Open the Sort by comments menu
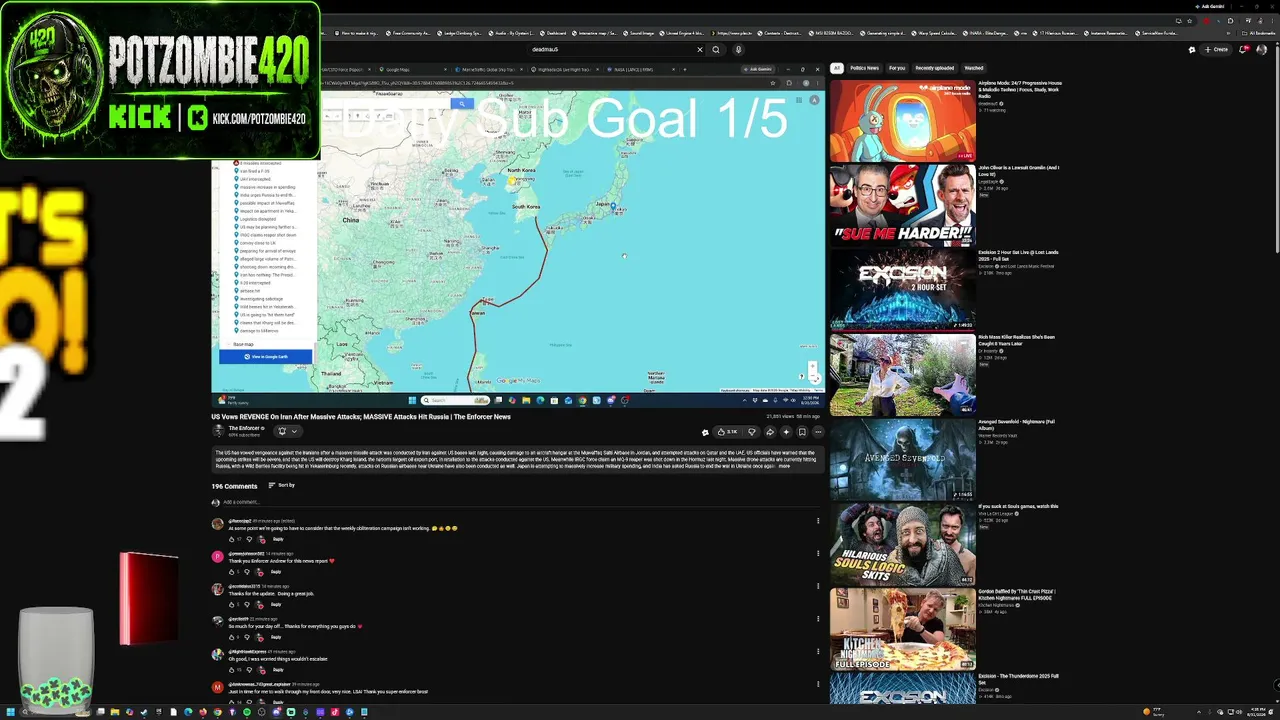The height and width of the screenshot is (720, 1280). click(x=282, y=486)
